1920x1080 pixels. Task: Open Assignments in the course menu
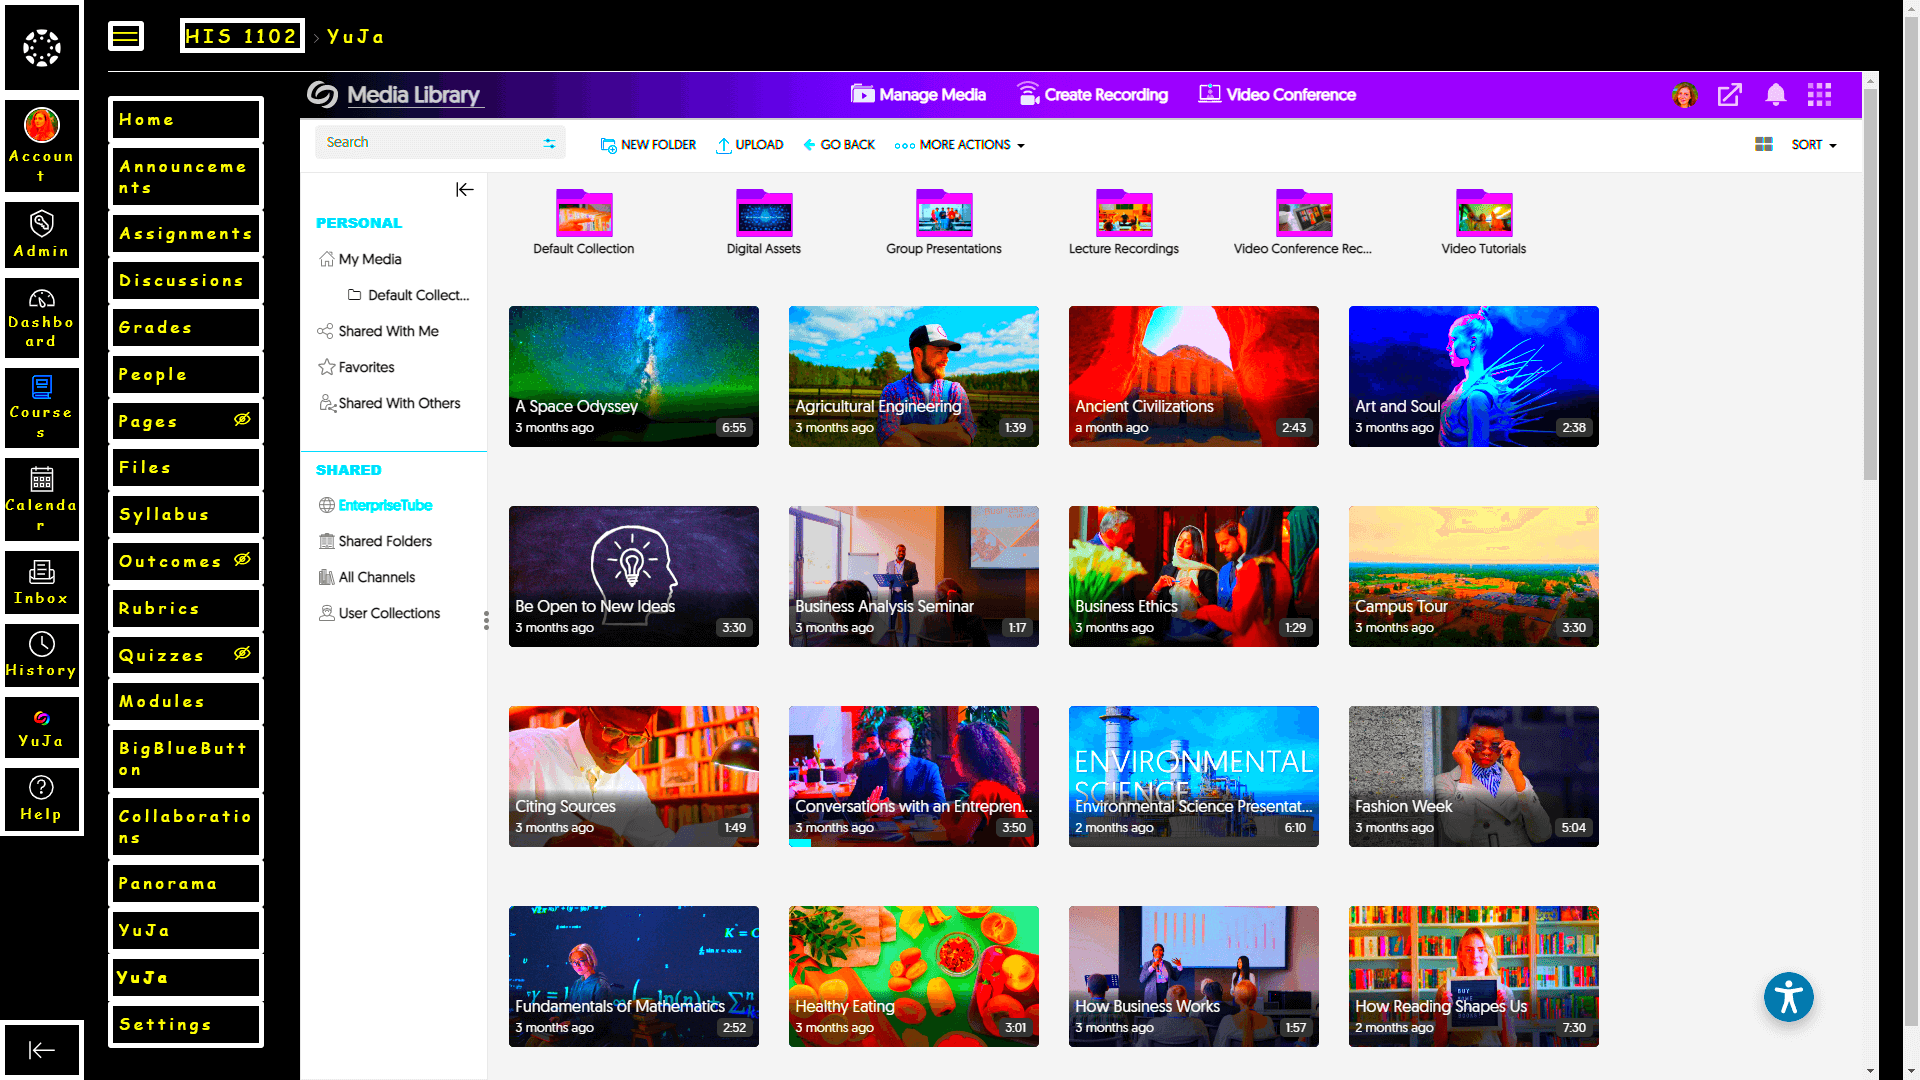[186, 233]
